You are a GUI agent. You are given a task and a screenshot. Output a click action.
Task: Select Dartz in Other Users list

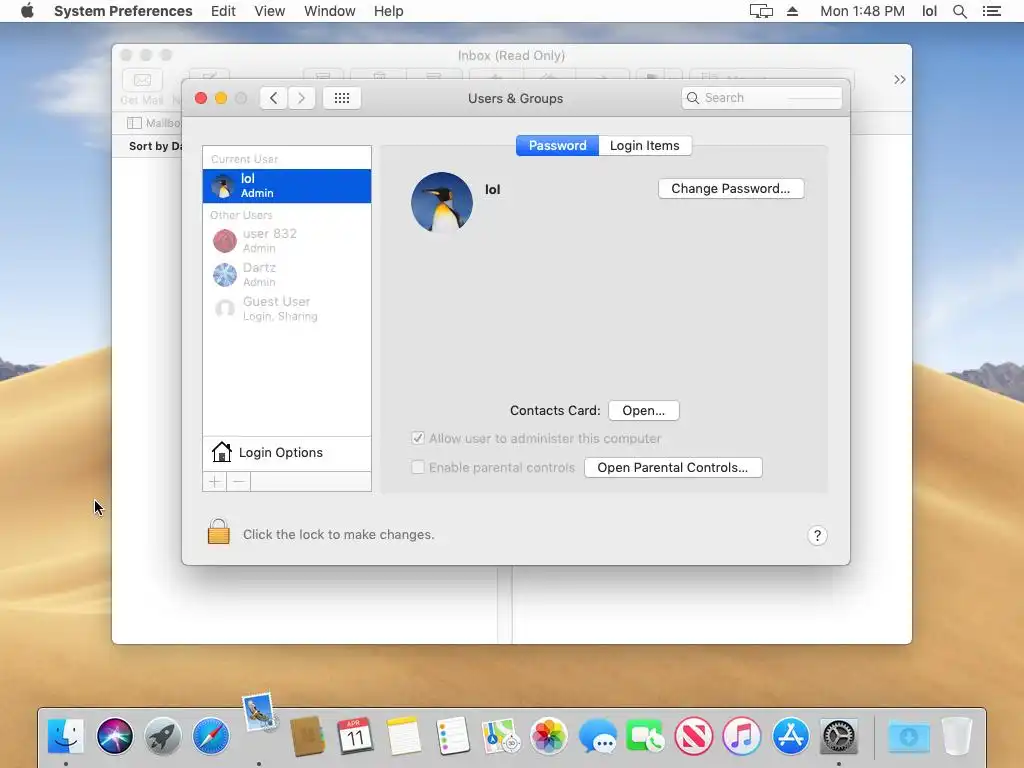(287, 274)
